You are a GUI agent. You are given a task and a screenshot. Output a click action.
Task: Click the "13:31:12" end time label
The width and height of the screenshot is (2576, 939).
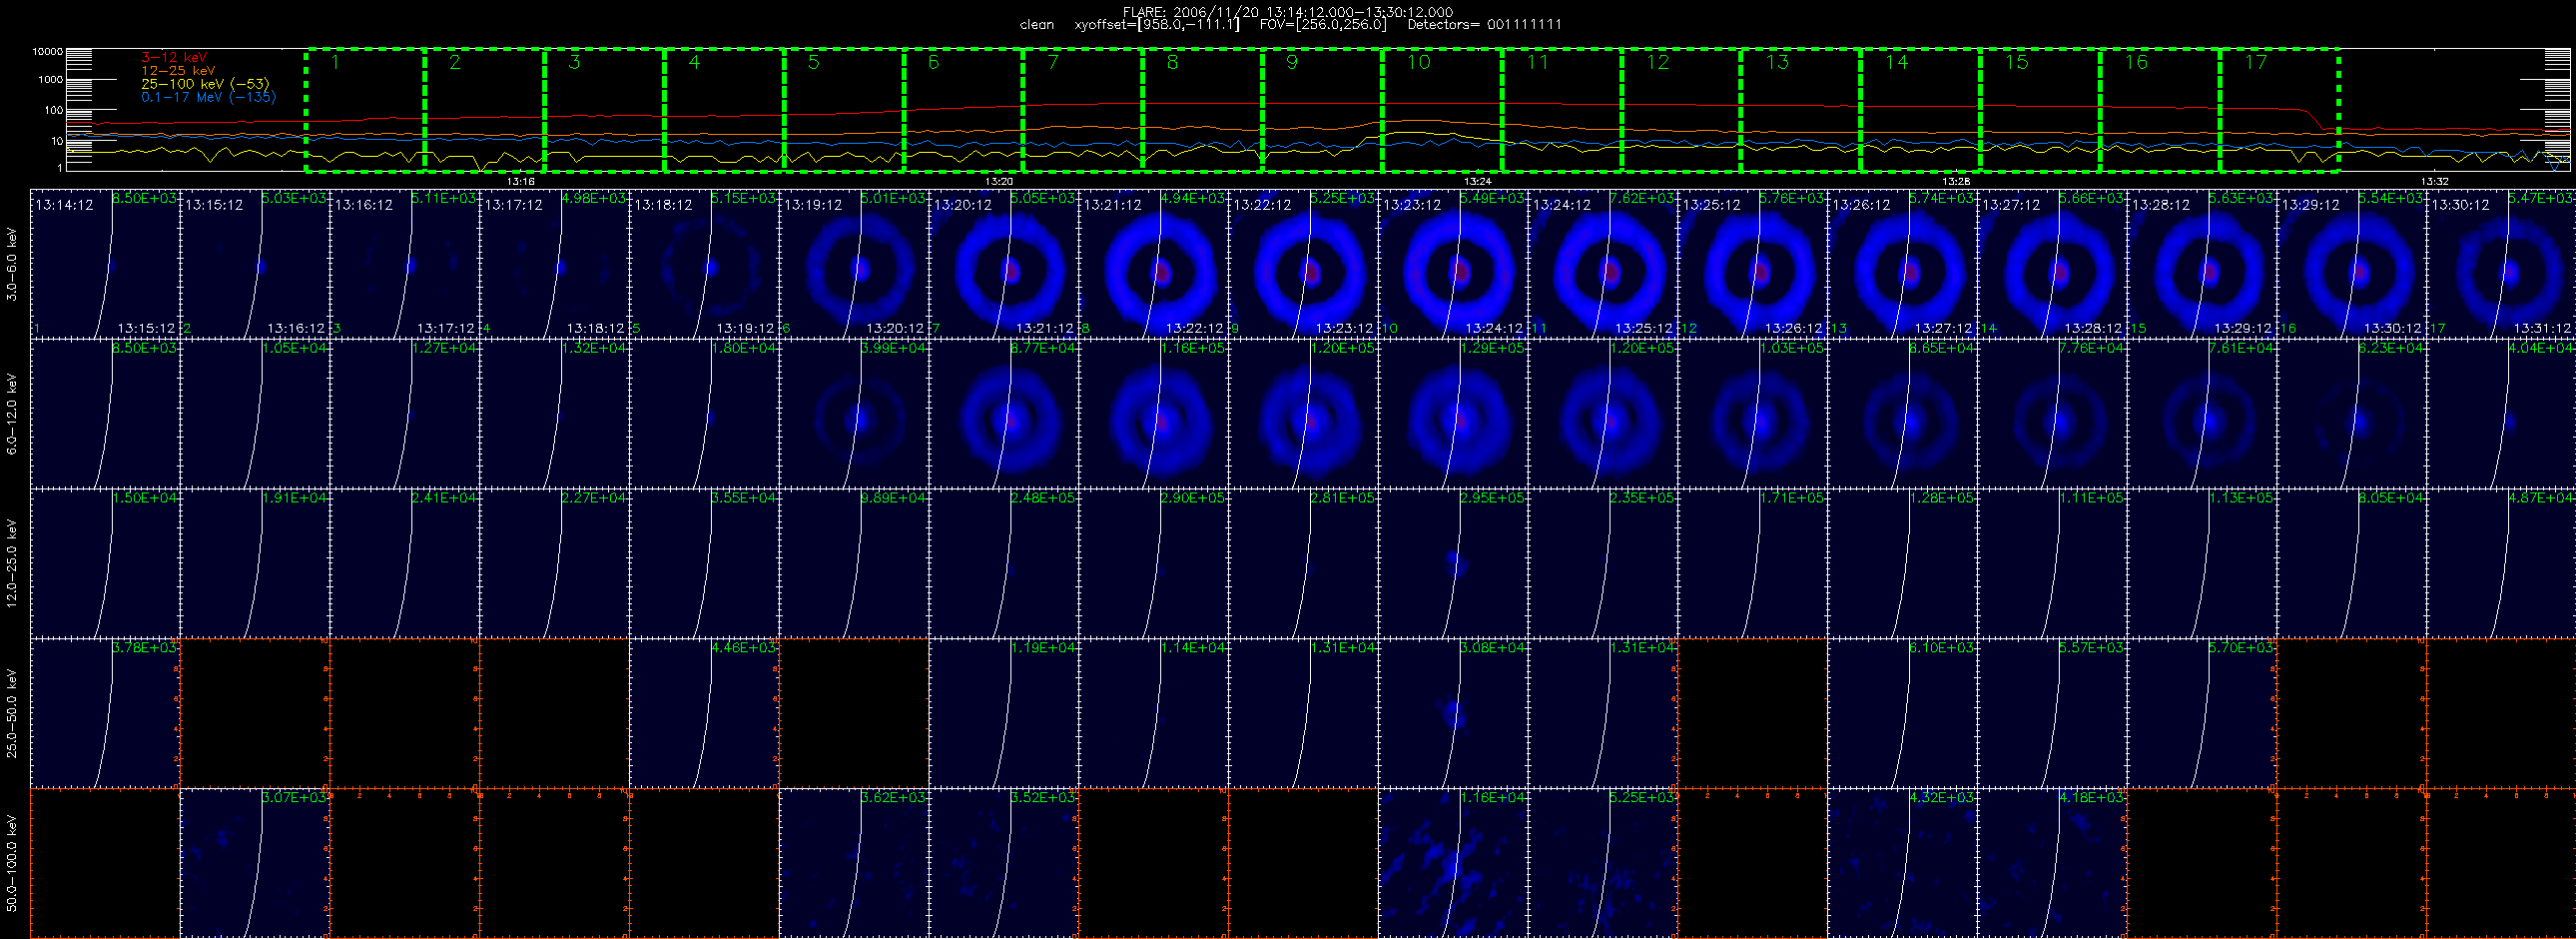pos(2543,328)
